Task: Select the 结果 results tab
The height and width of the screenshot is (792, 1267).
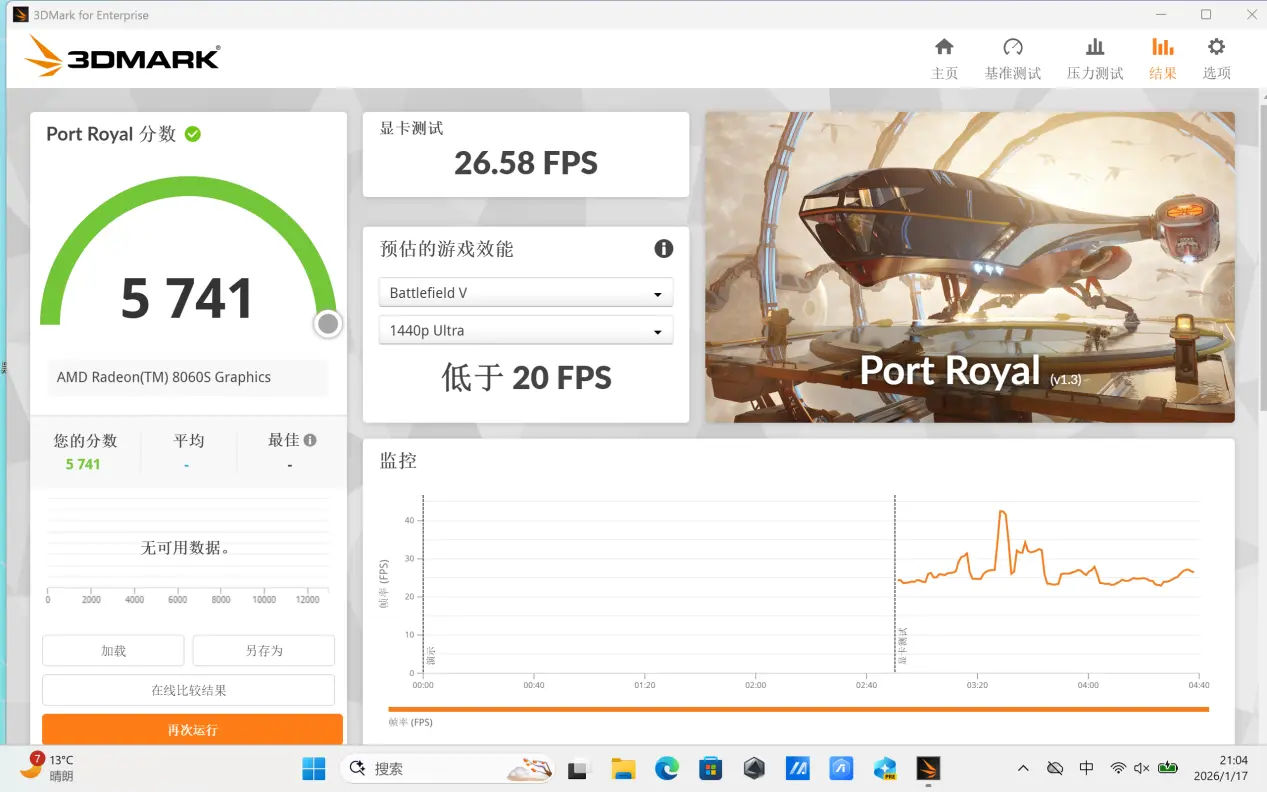Action: 1162,59
